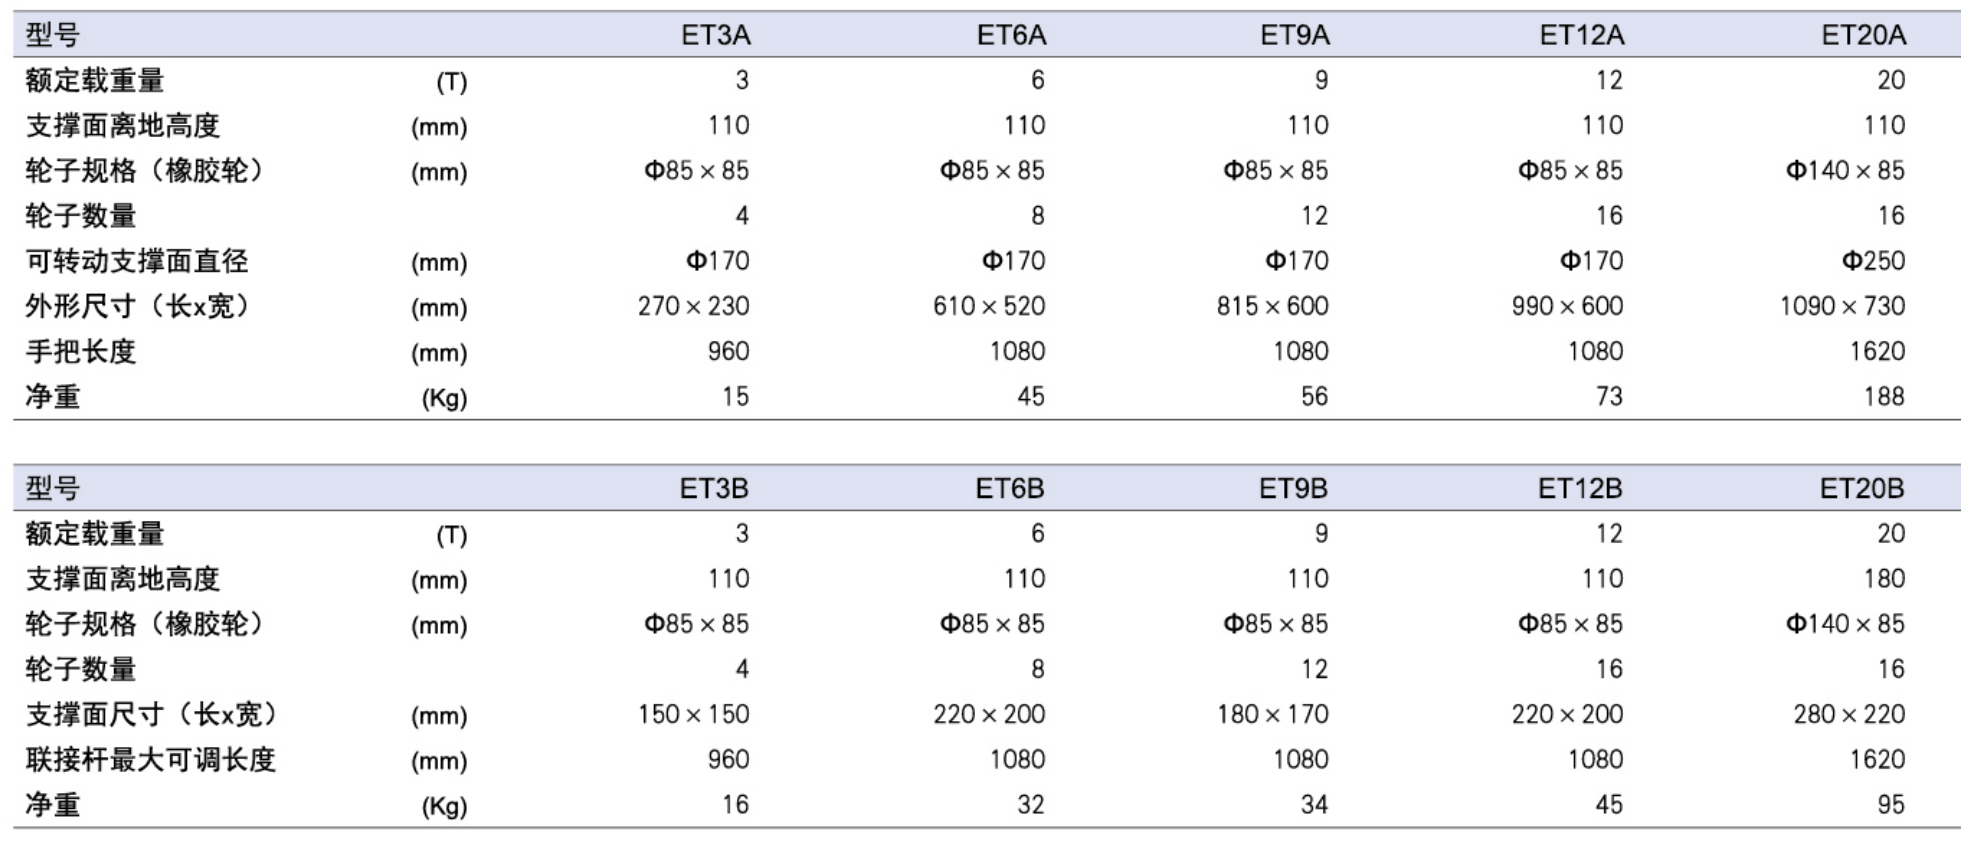Select the 联接杆最大可调长度 row label
The image size is (1961, 841).
click(x=150, y=759)
